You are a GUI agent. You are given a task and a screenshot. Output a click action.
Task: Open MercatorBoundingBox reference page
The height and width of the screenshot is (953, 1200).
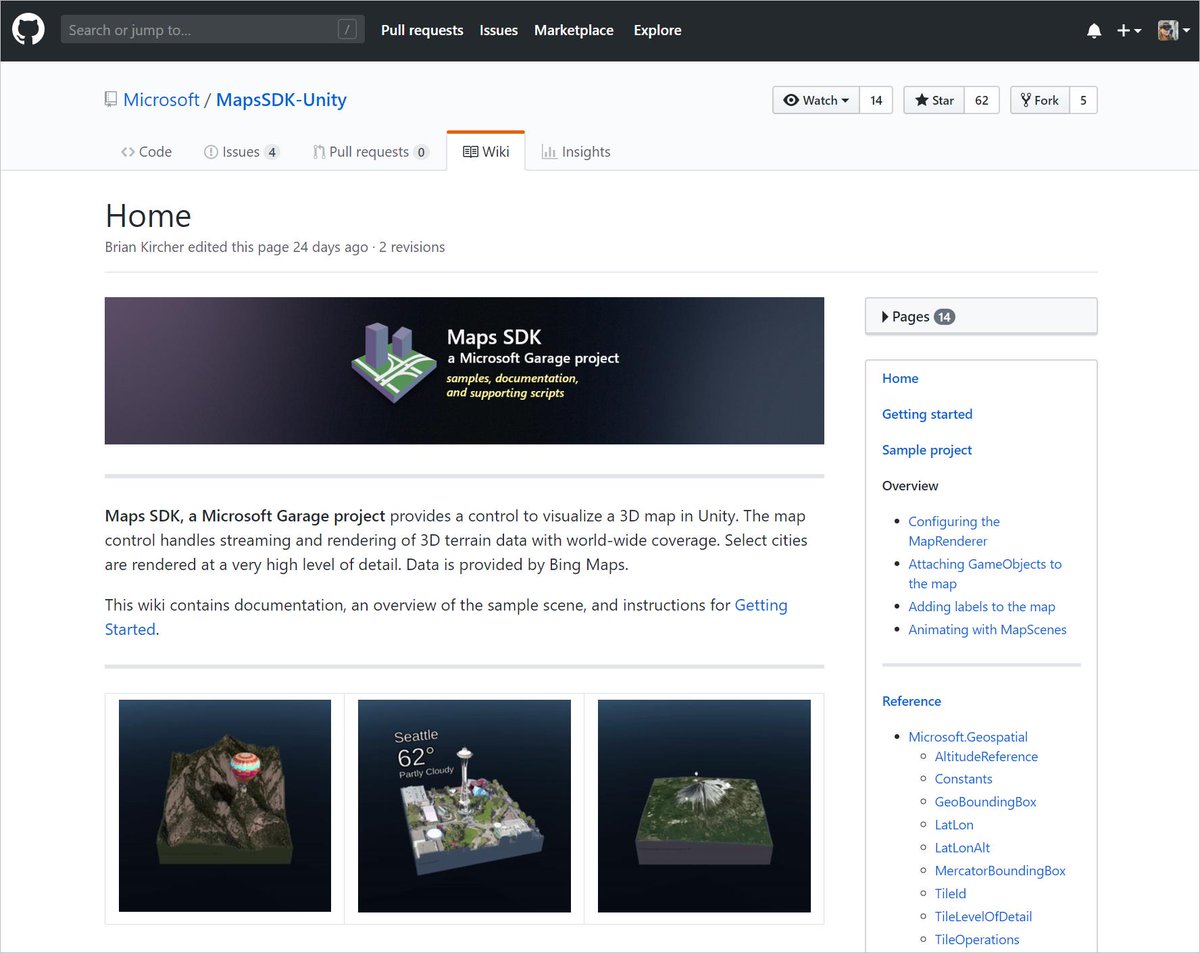1000,871
